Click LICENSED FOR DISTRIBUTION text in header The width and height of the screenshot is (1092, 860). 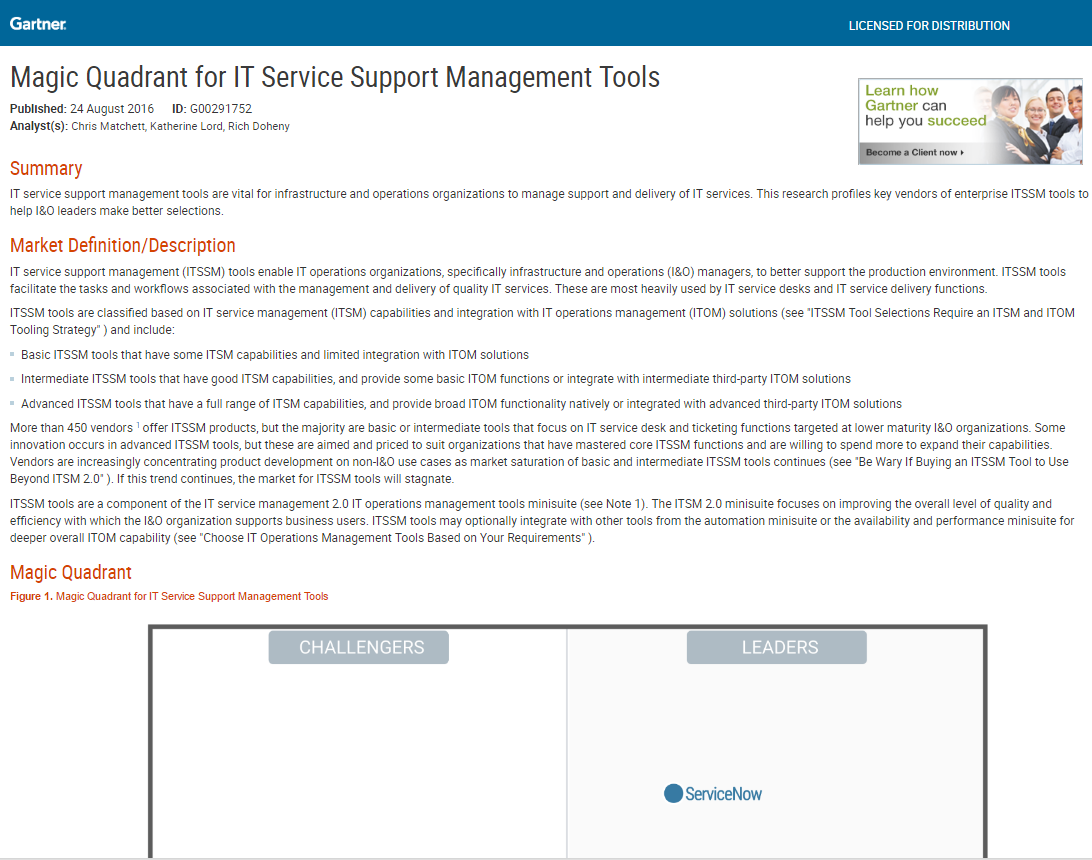point(929,26)
